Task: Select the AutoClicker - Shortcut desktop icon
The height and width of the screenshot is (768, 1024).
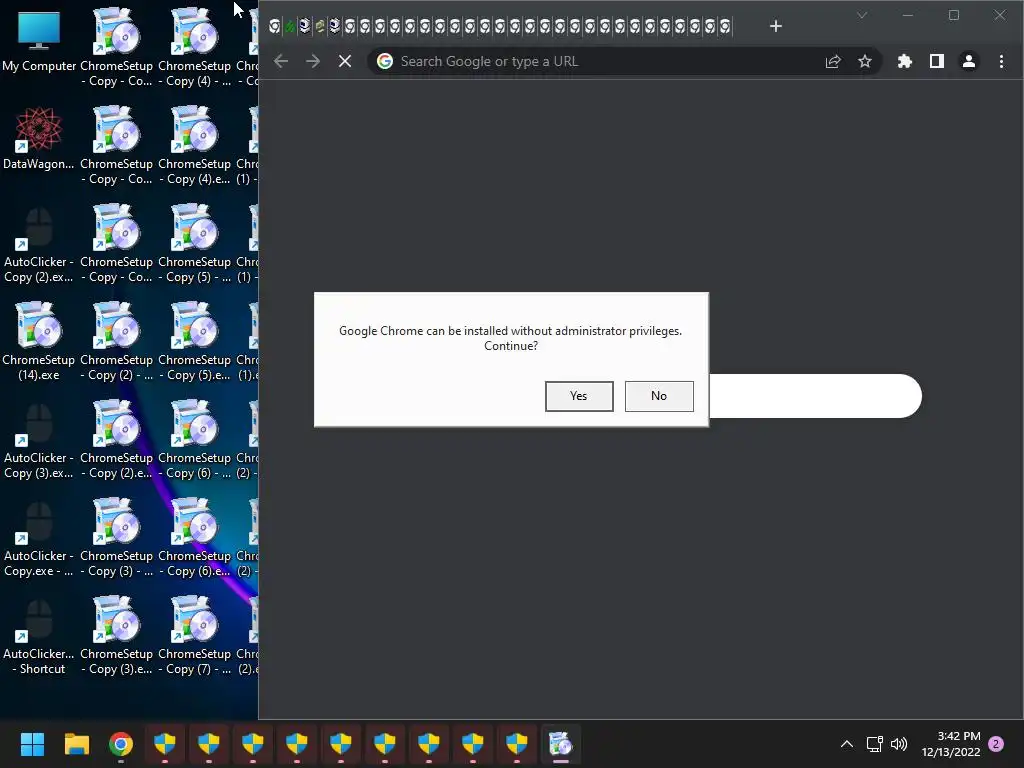Action: click(39, 637)
